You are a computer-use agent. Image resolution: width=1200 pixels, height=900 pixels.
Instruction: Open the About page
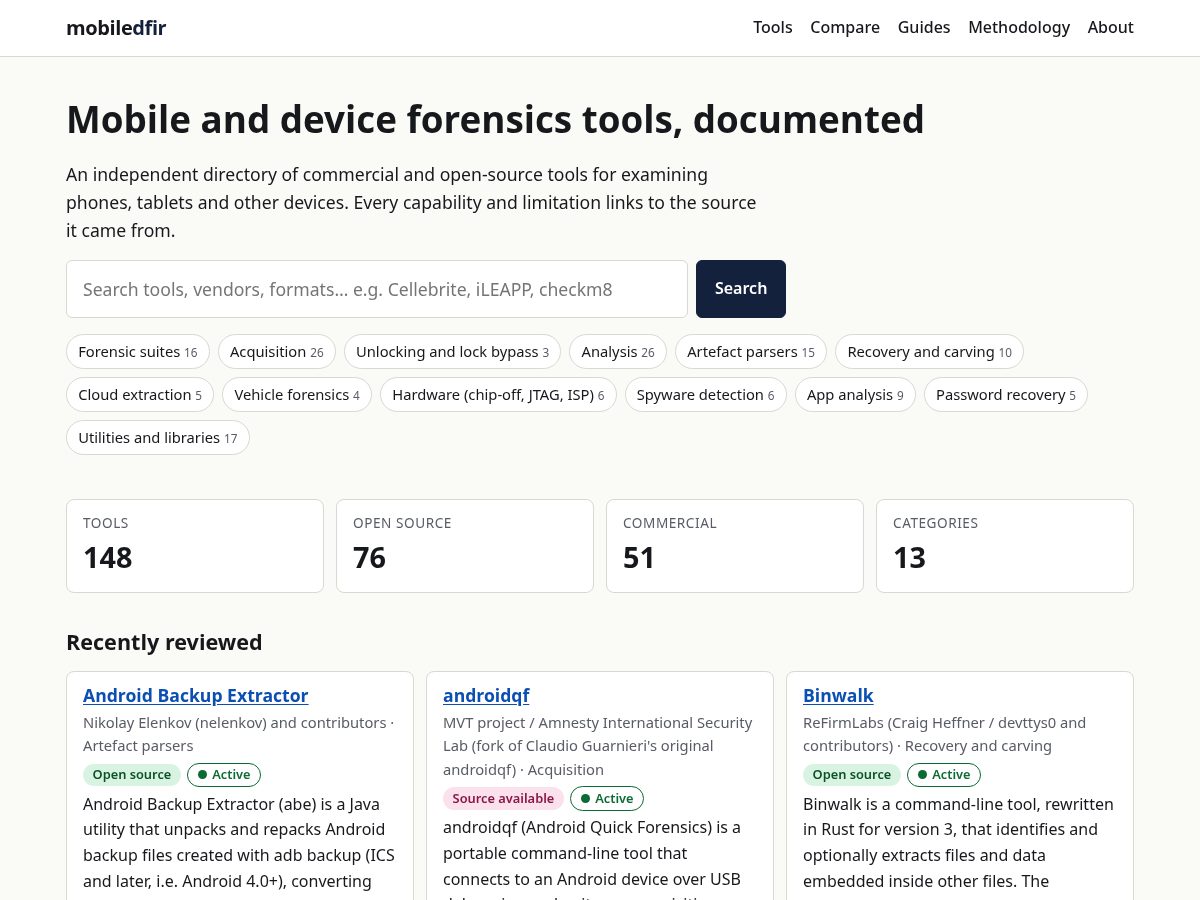(x=1110, y=28)
